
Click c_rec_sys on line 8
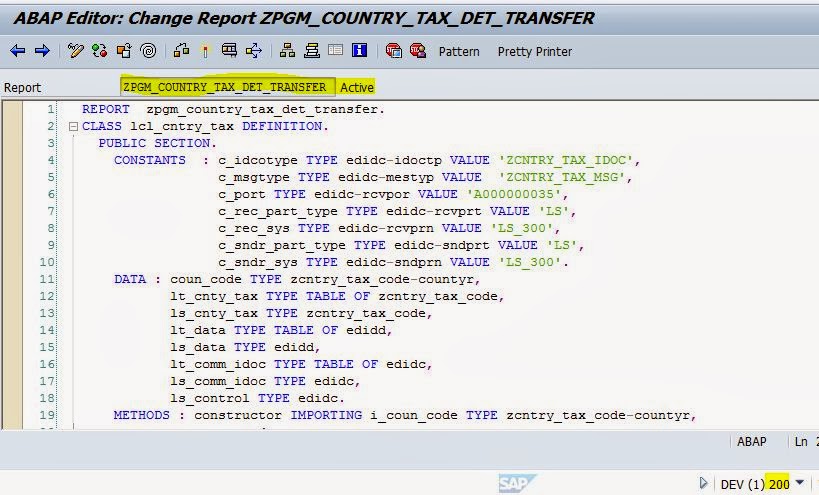tap(254, 228)
